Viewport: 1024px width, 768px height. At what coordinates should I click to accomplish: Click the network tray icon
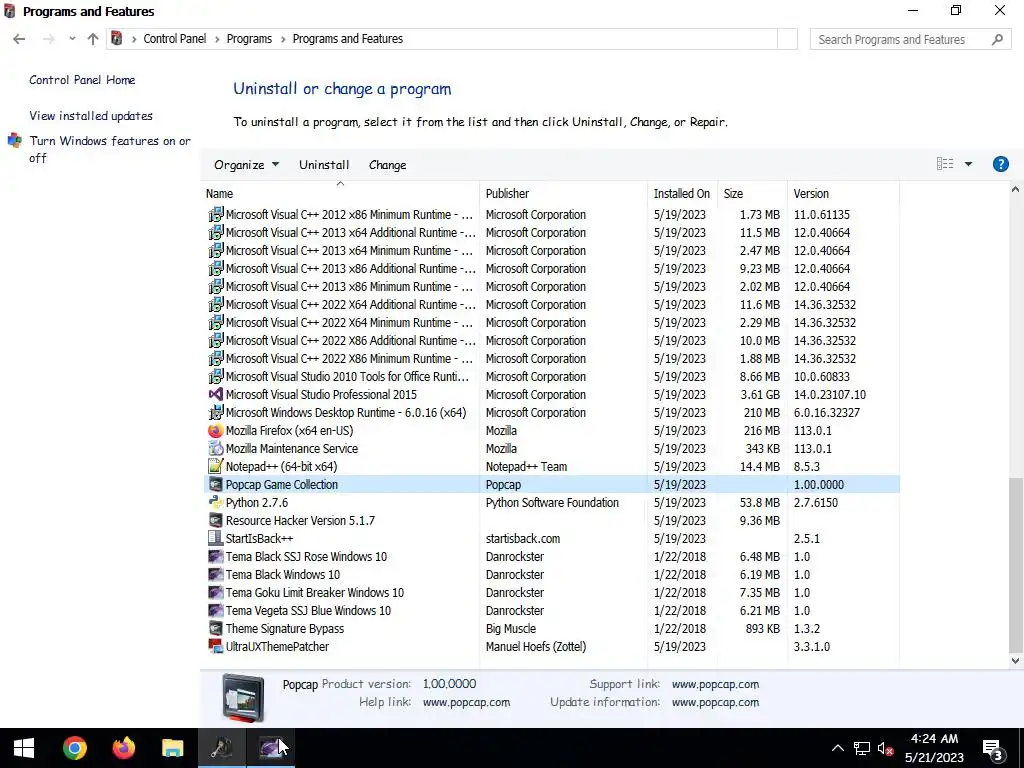(861, 748)
